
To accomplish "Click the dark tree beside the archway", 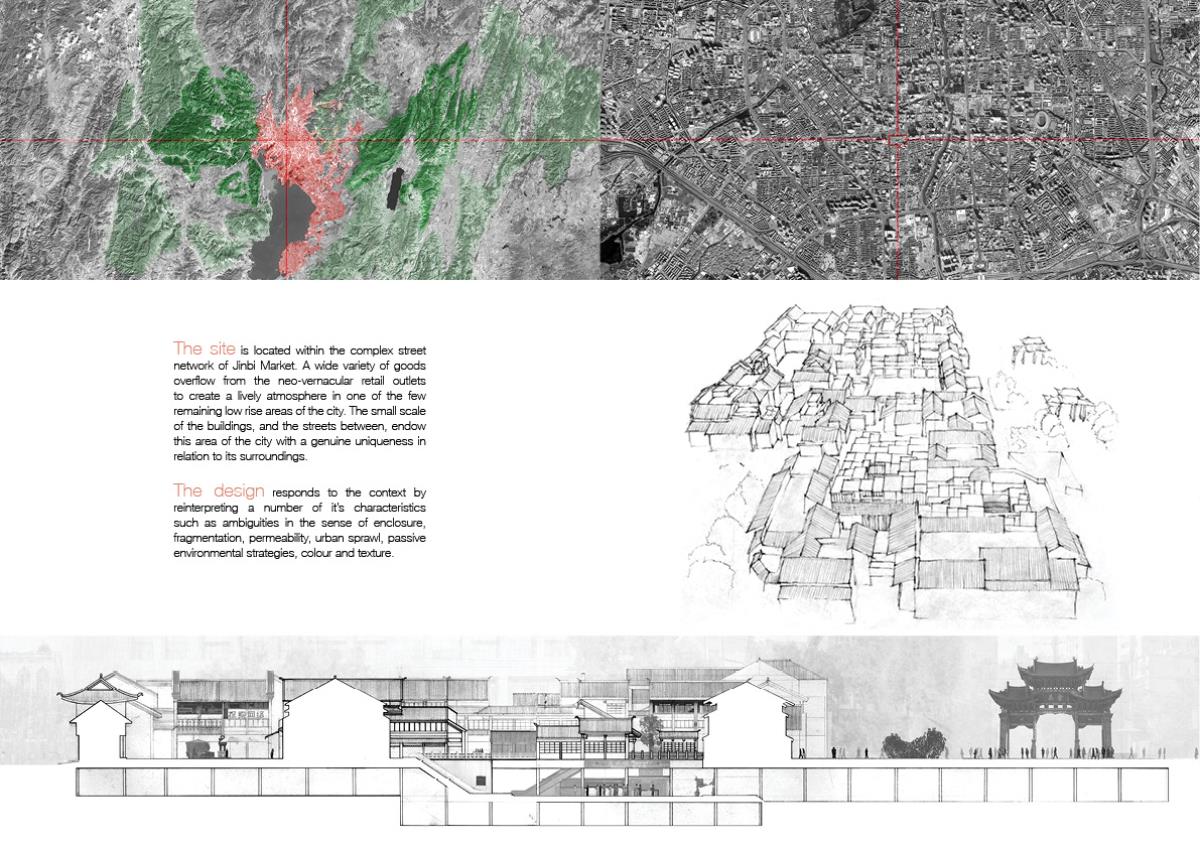I will tap(908, 745).
